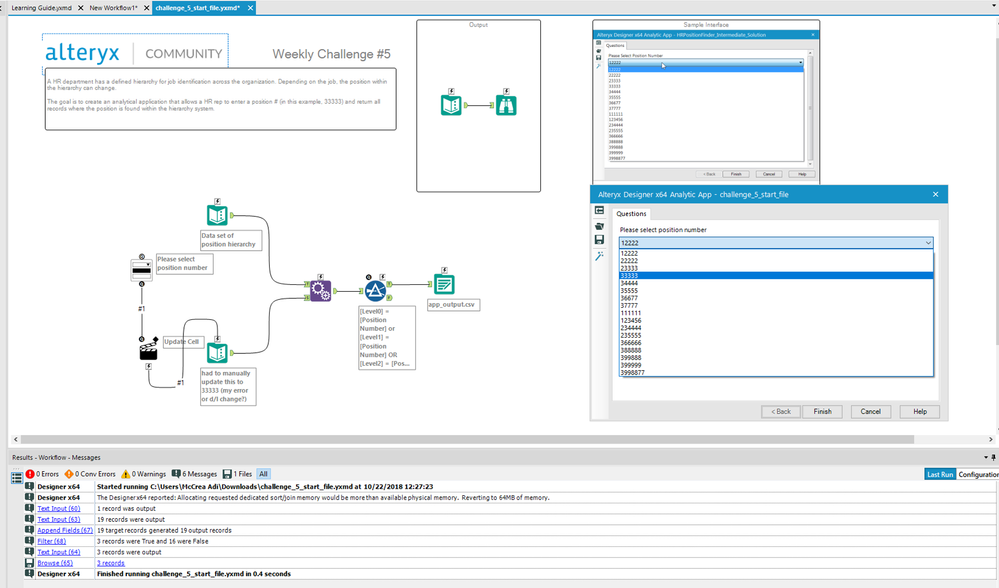Click the save icon in Analytic App dialog
Image resolution: width=999 pixels, height=588 pixels.
click(x=599, y=240)
